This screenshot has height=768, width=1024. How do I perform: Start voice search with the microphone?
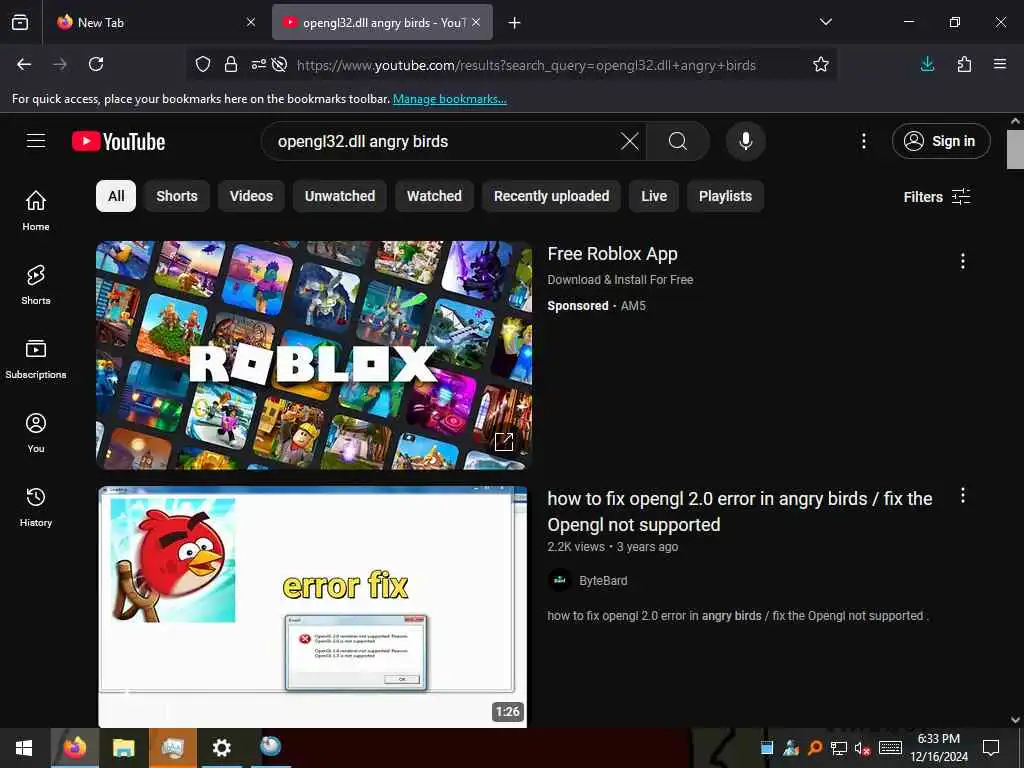click(746, 141)
